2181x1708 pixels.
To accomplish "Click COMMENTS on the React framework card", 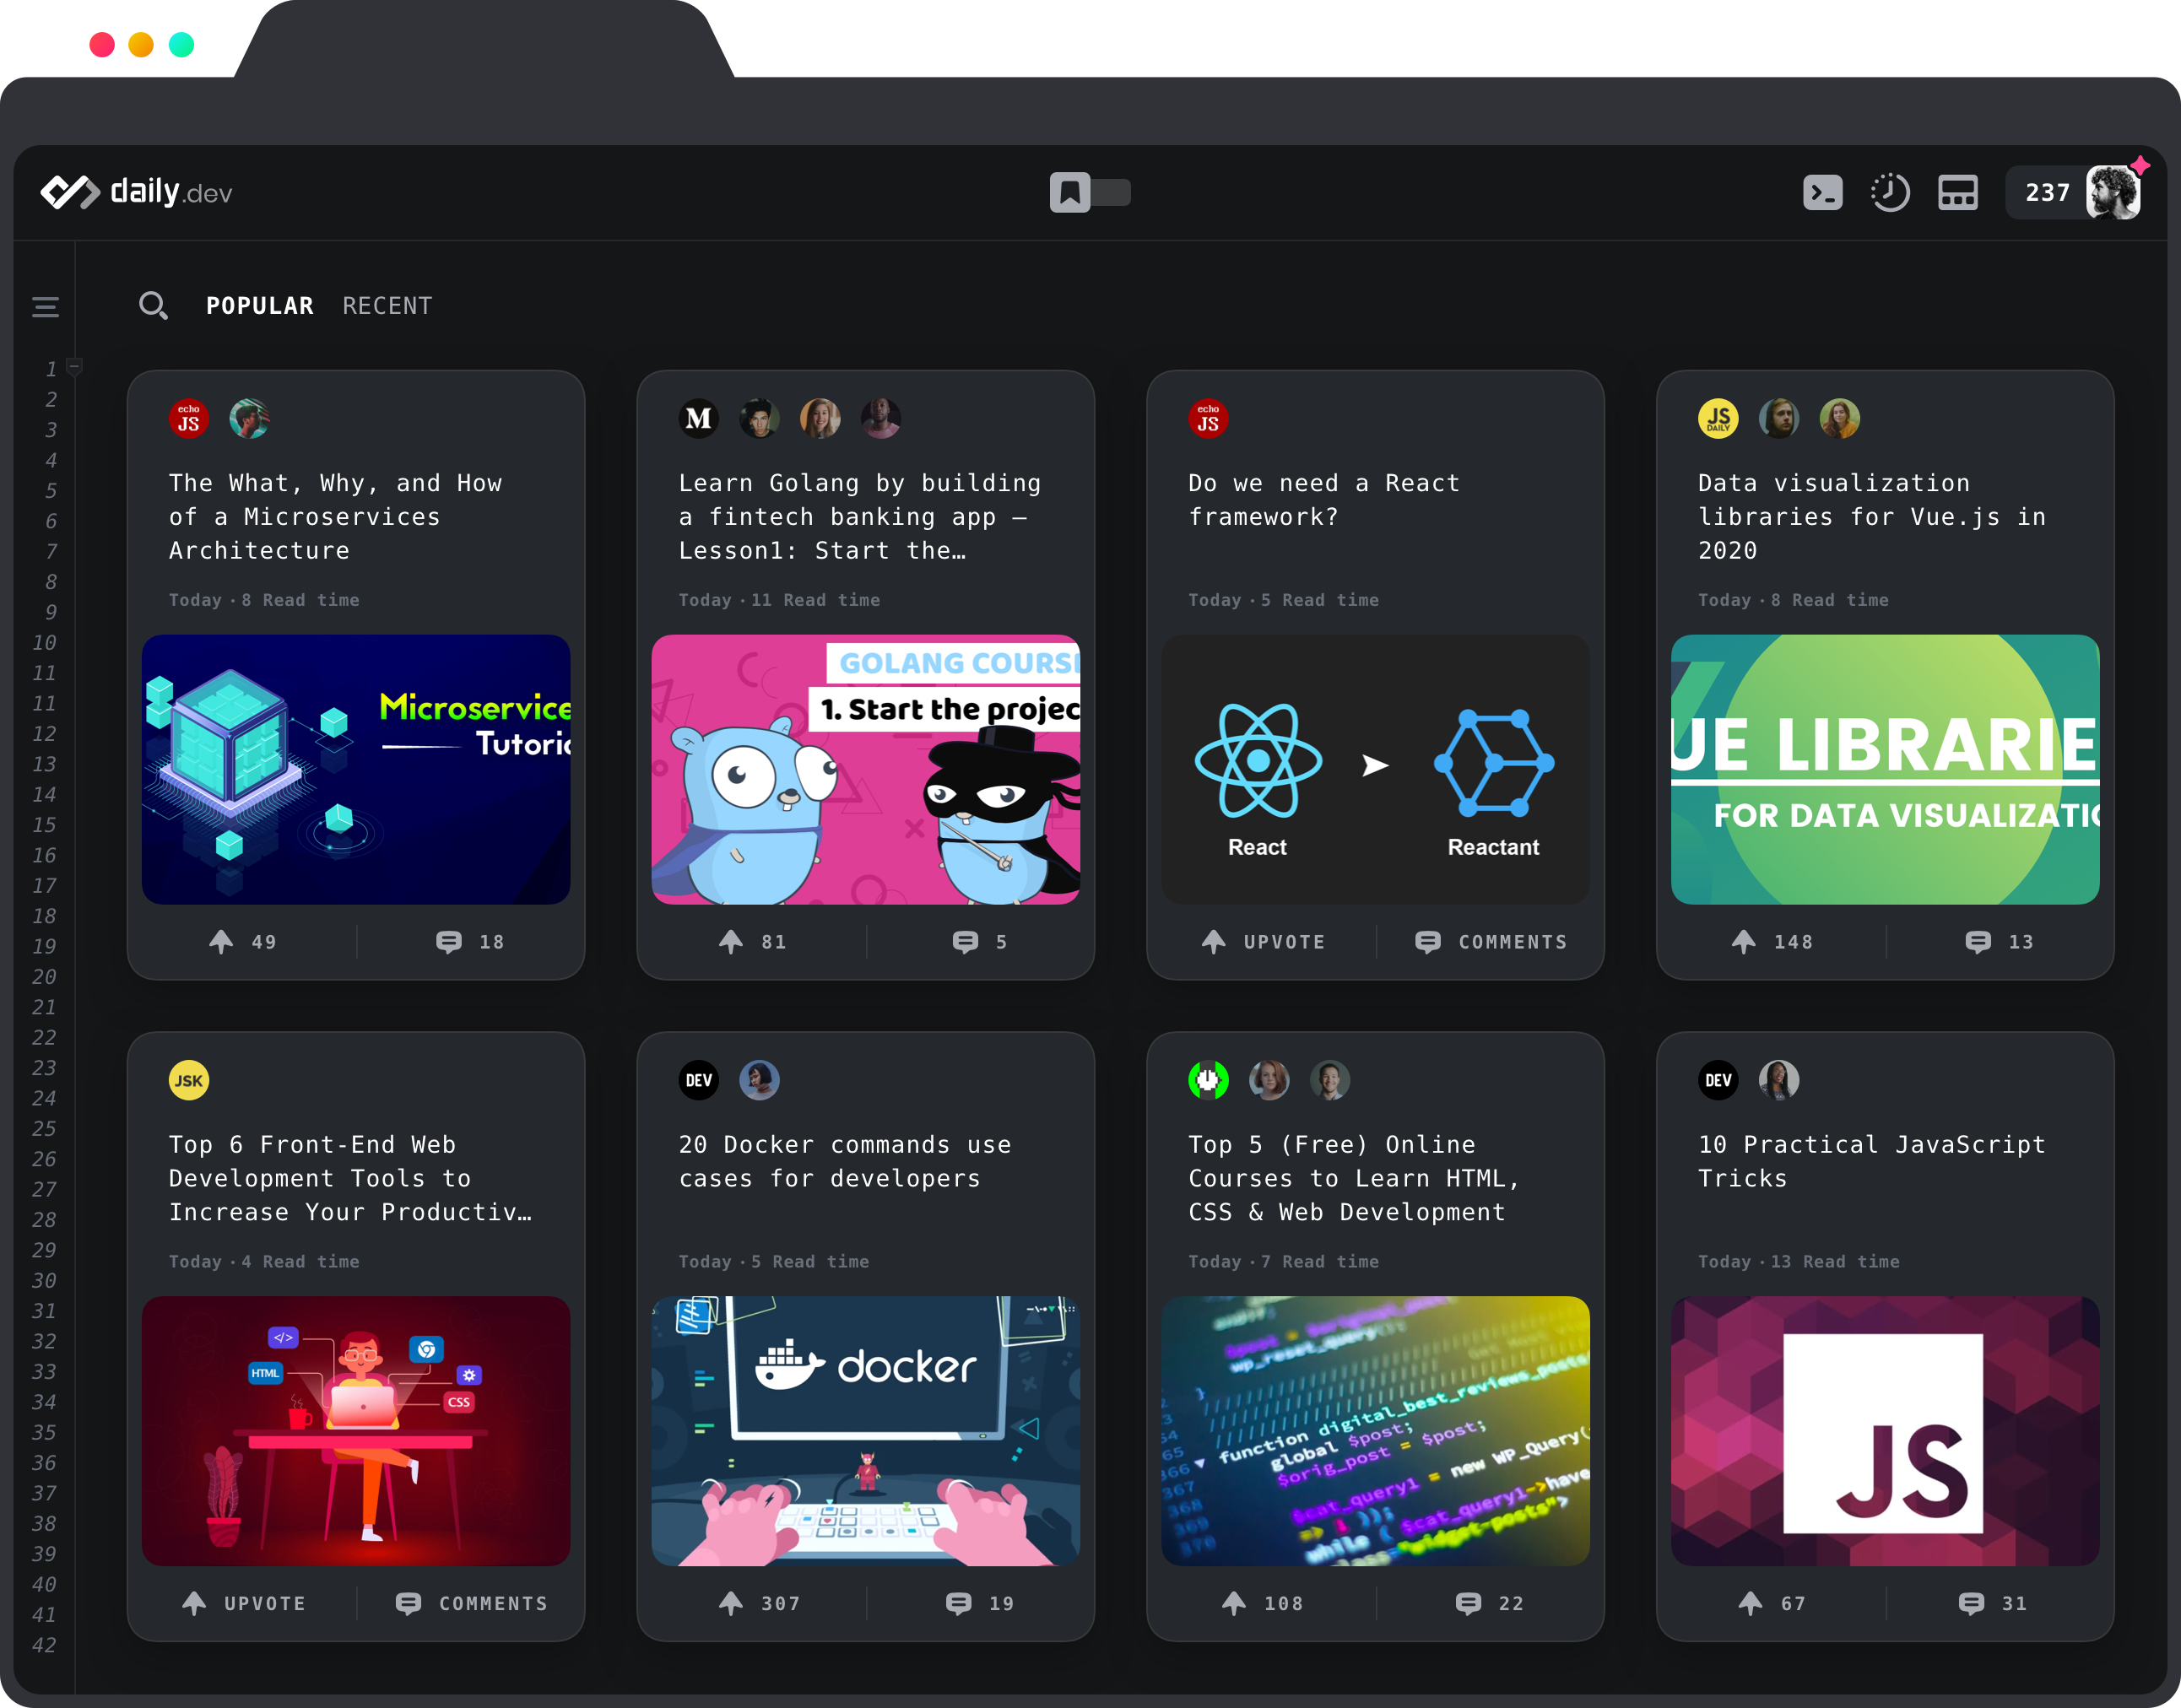I will coord(1491,942).
